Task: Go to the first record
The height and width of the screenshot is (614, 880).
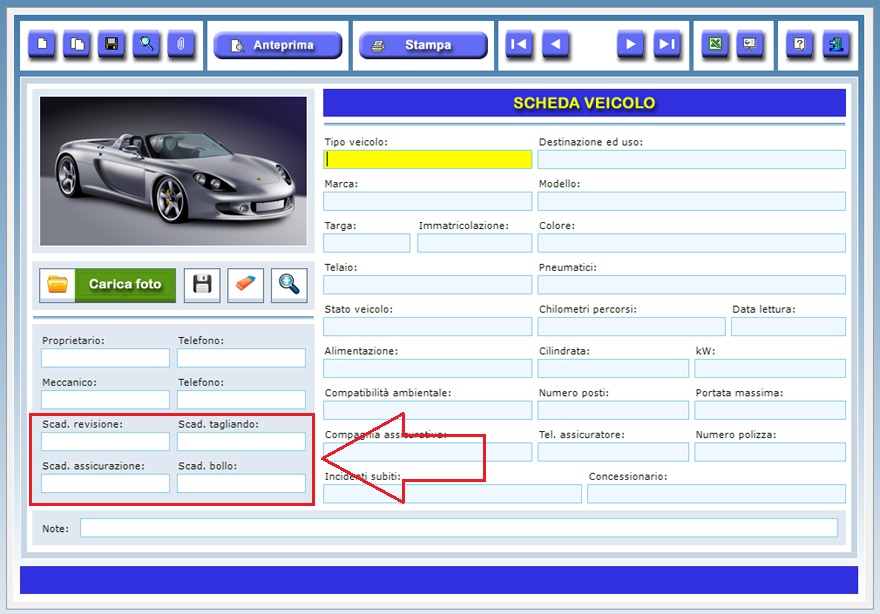Action: tap(519, 45)
